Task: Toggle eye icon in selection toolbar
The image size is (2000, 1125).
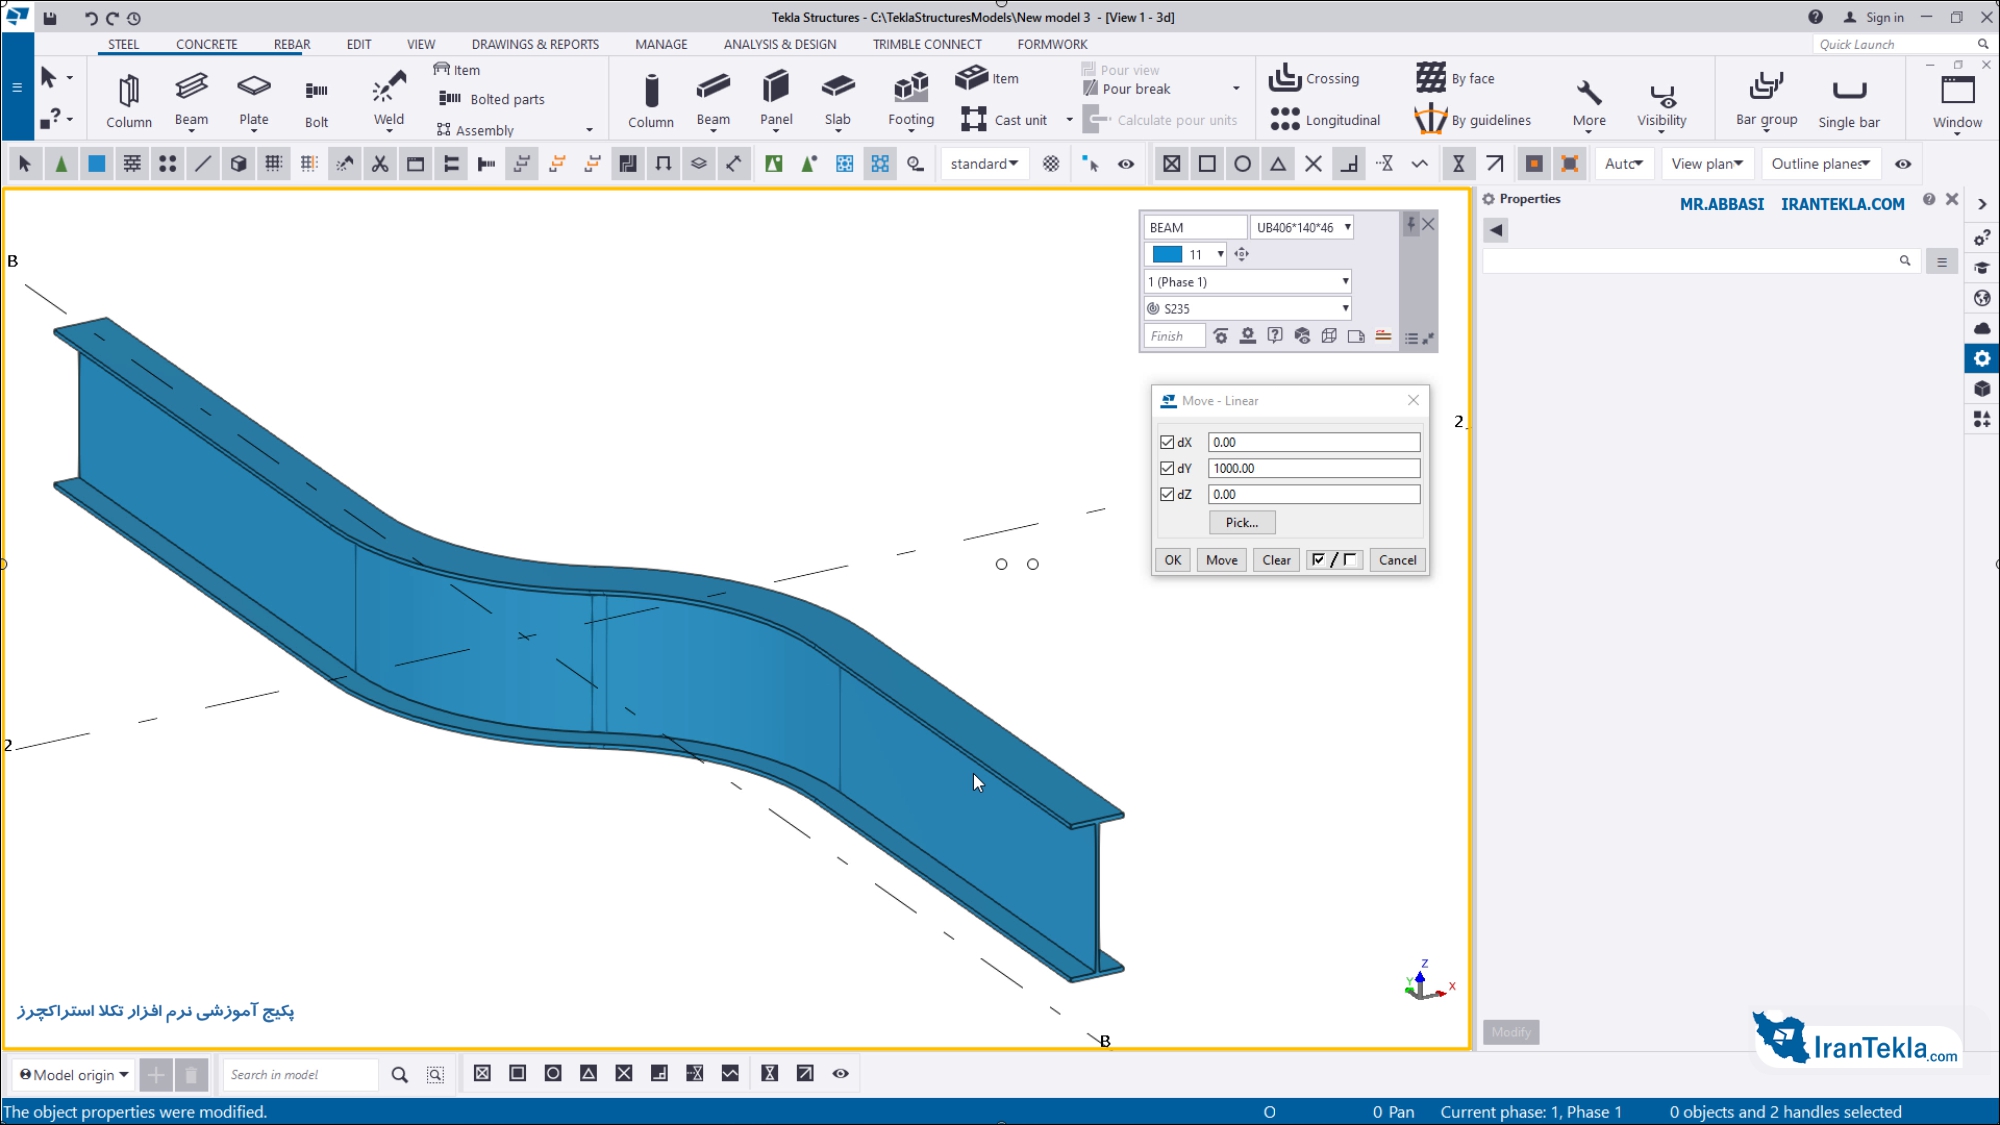Action: click(1126, 164)
